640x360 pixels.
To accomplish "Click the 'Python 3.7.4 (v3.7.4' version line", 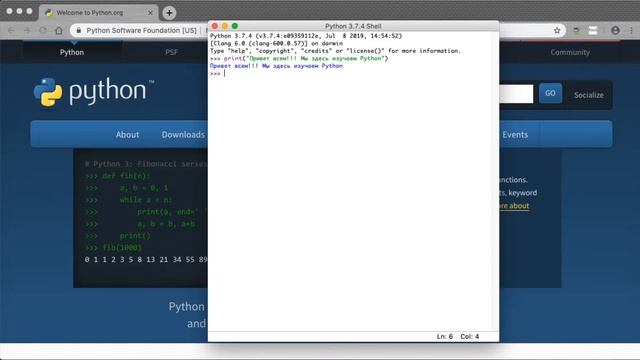I will 306,36.
